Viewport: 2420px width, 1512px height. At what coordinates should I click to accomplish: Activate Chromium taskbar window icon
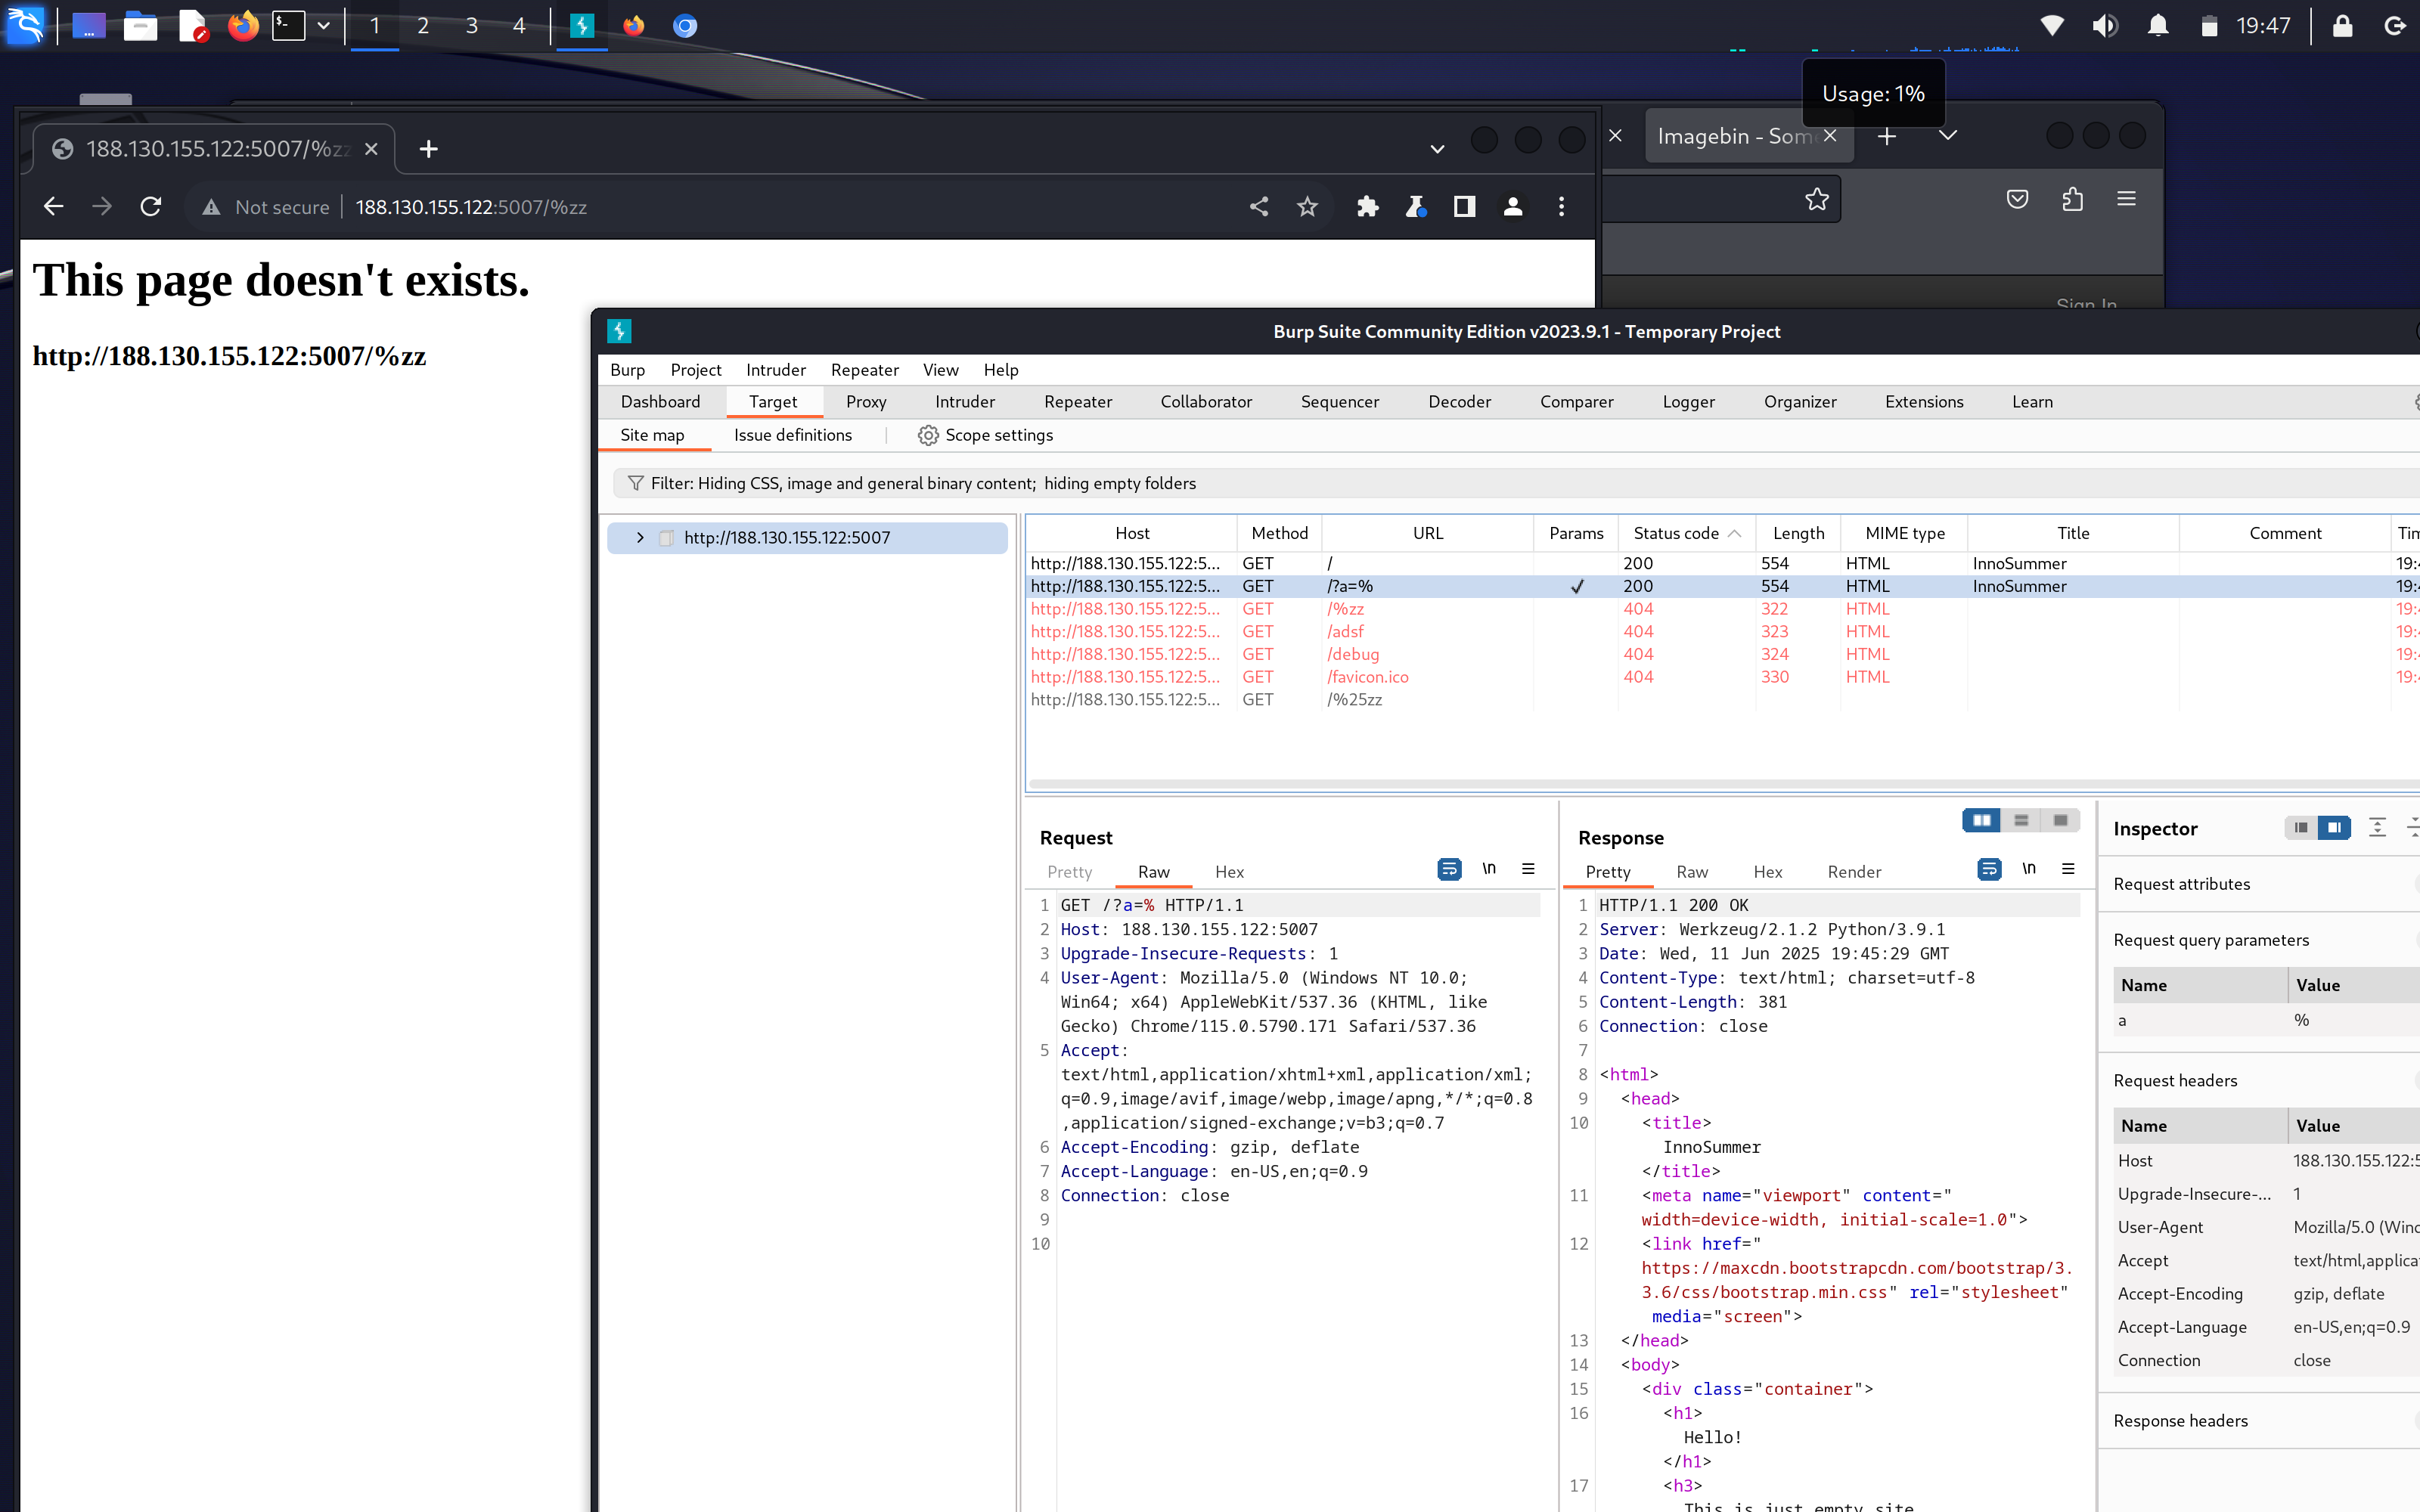[685, 26]
